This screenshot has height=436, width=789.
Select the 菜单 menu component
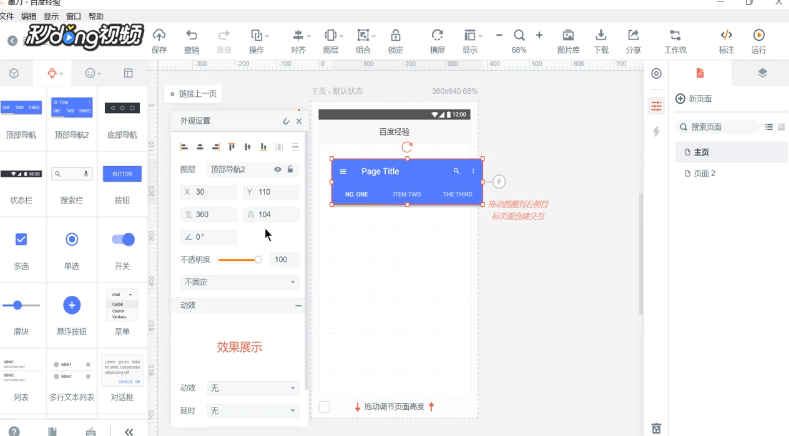(x=122, y=305)
